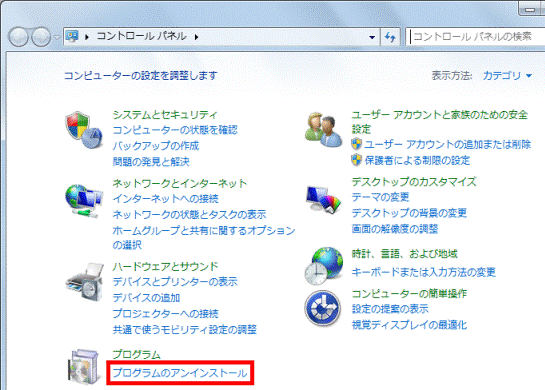Image resolution: width=545 pixels, height=390 pixels.
Task: Click プログラムのアンインストール link
Action: [x=180, y=373]
